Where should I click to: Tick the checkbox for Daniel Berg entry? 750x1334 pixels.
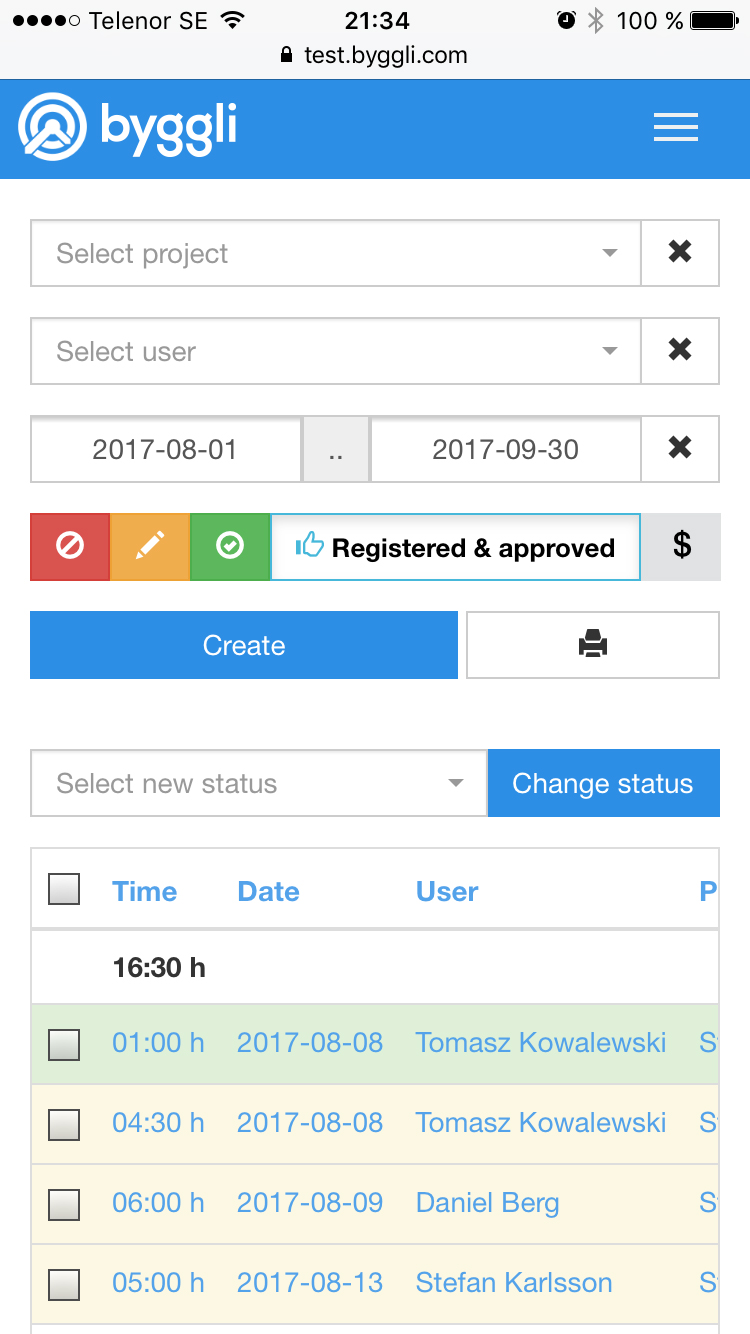click(64, 1204)
